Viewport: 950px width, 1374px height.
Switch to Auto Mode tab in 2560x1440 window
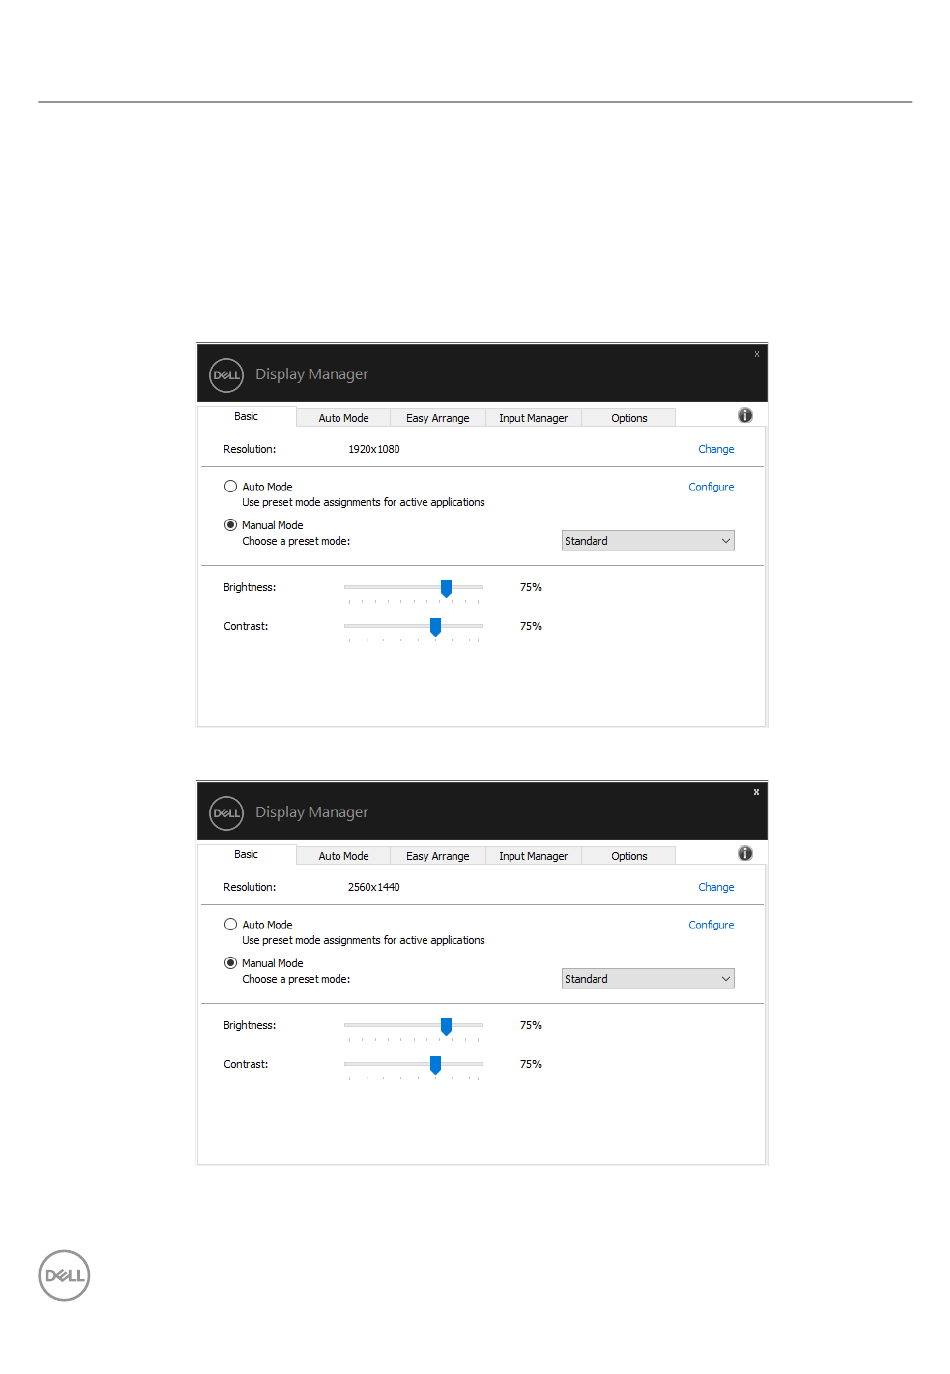(x=343, y=856)
